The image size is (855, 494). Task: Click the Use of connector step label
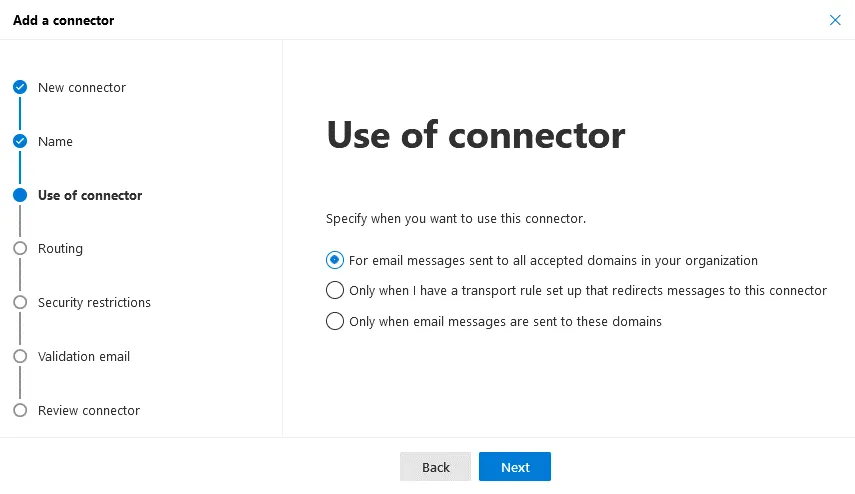[x=90, y=196]
